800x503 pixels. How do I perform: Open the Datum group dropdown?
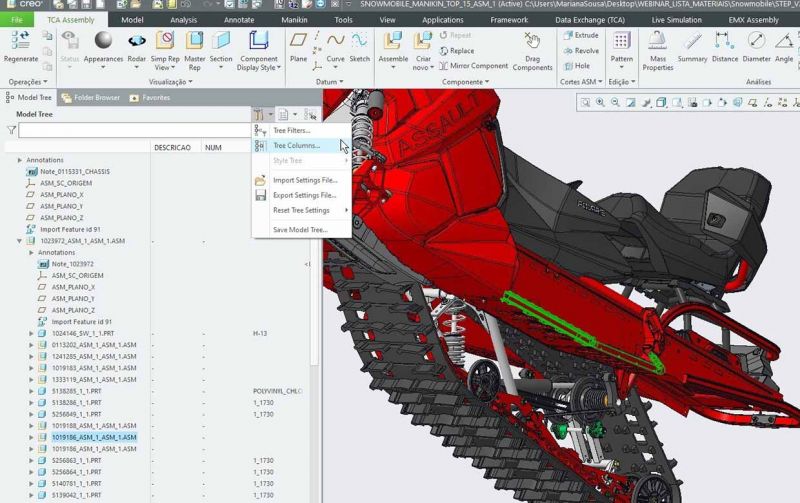(x=329, y=82)
